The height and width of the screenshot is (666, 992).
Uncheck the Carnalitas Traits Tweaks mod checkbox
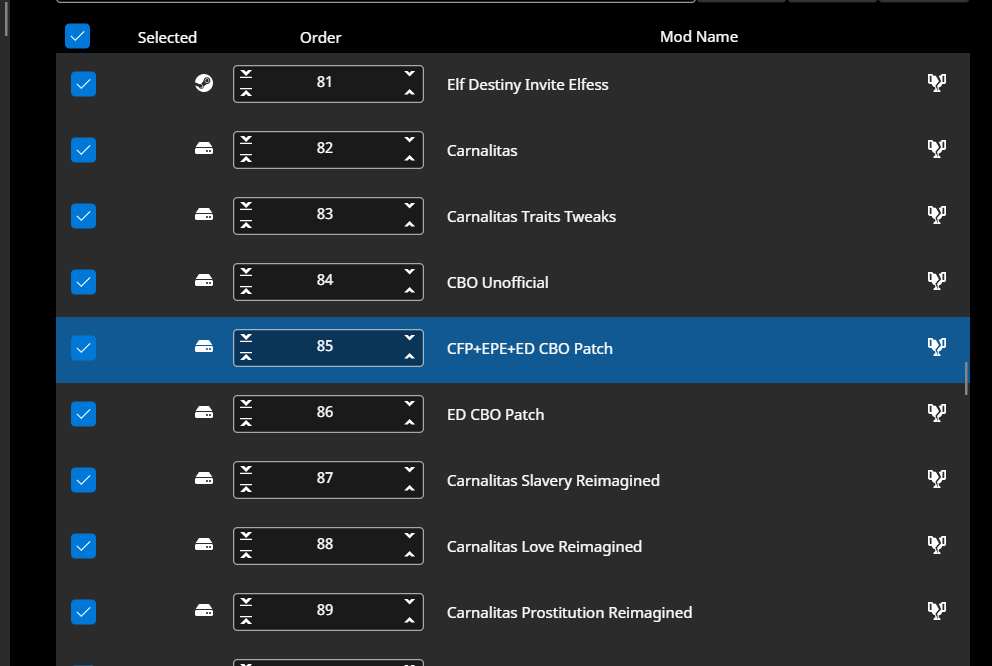coord(84,216)
